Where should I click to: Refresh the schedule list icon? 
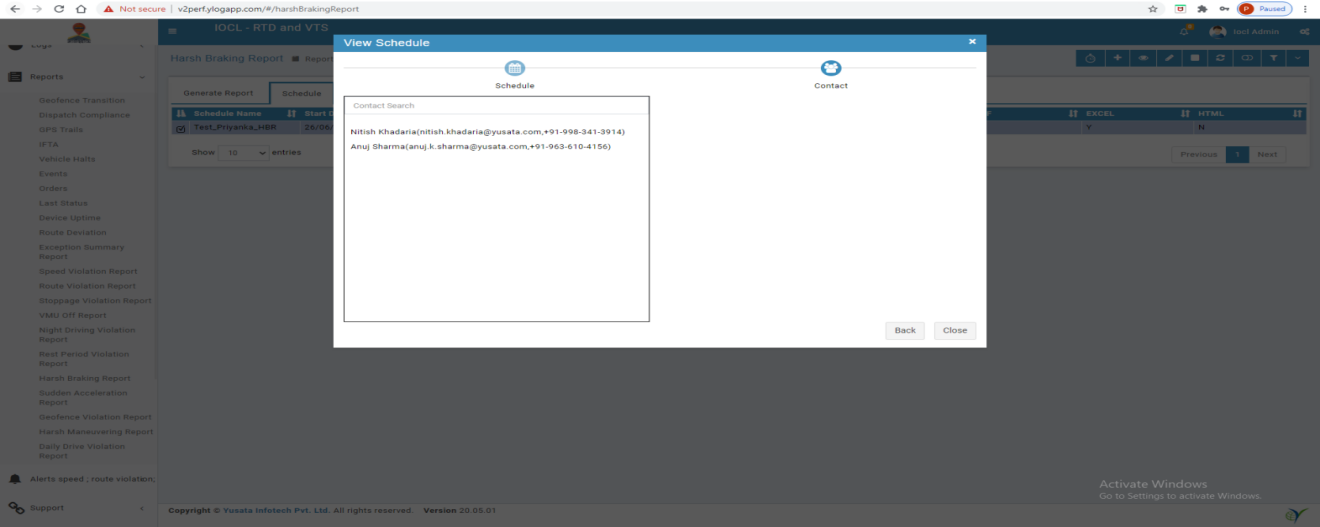coord(1221,58)
